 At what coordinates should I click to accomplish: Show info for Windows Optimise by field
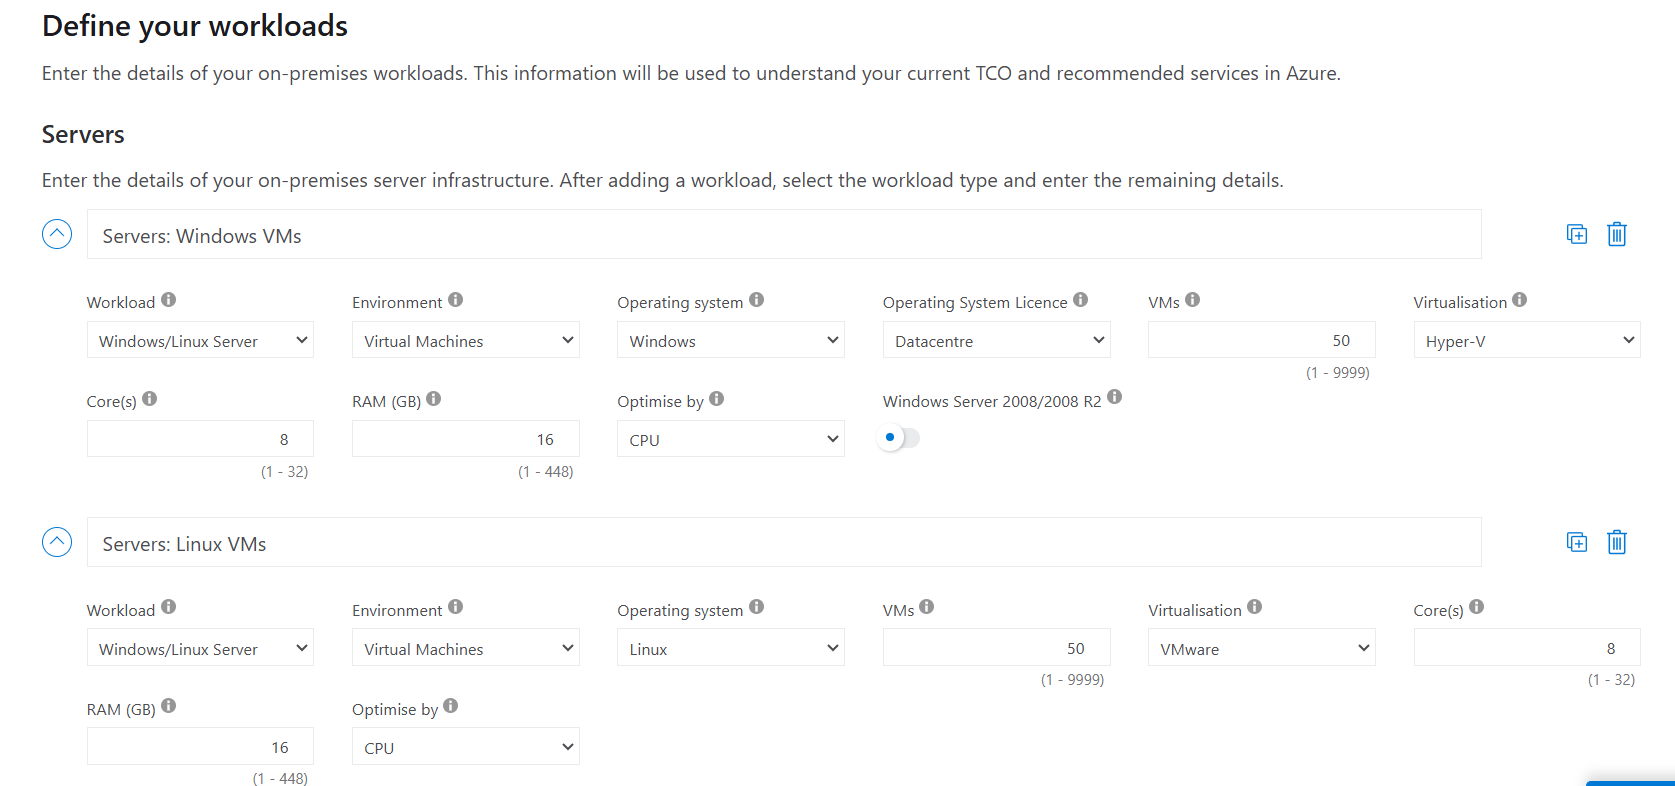tap(717, 399)
